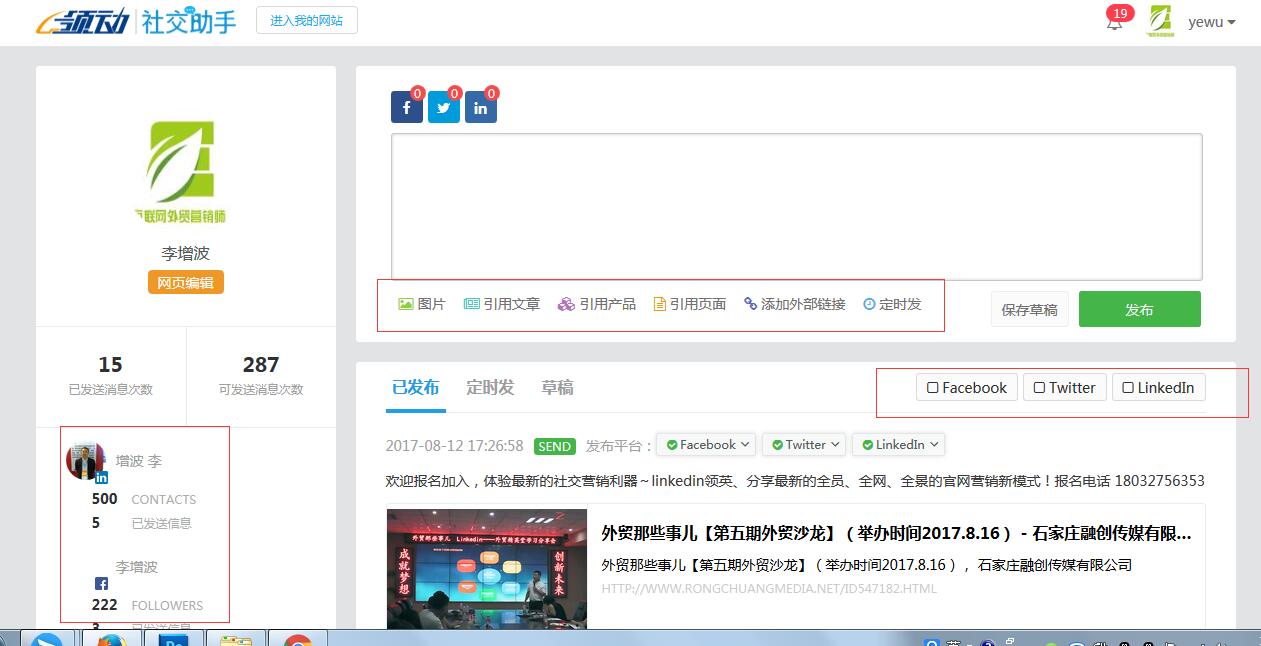
Task: Expand the LinkedIn dropdown on the post
Action: [x=899, y=445]
